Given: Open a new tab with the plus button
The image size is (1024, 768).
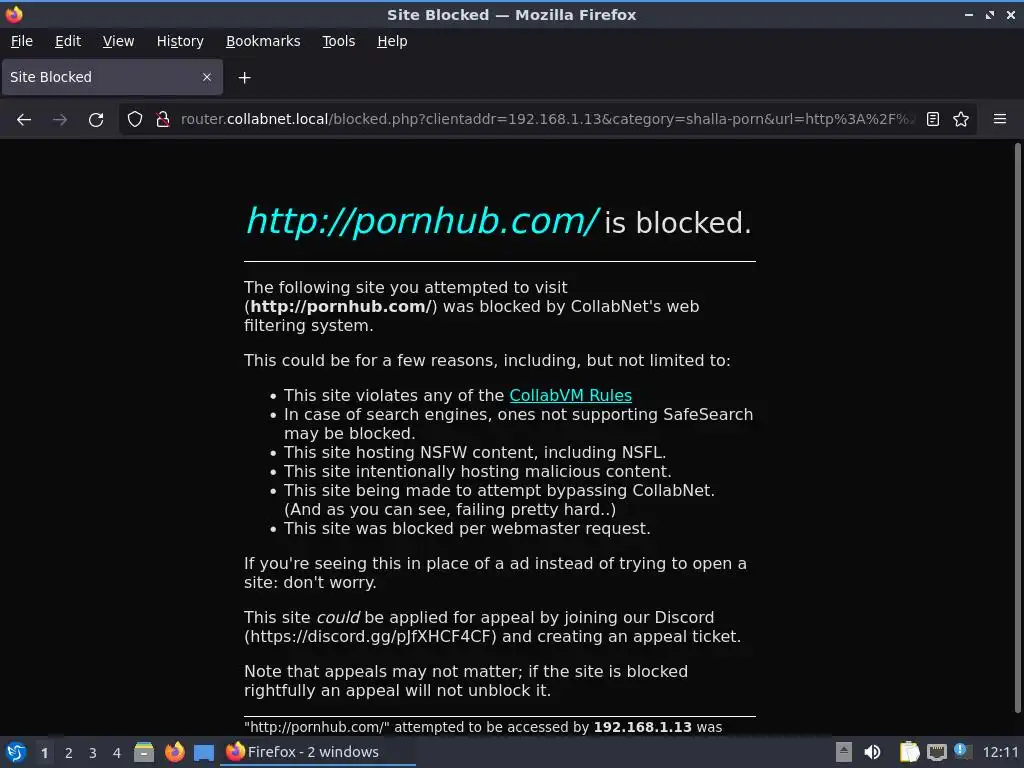Looking at the screenshot, I should 244,78.
